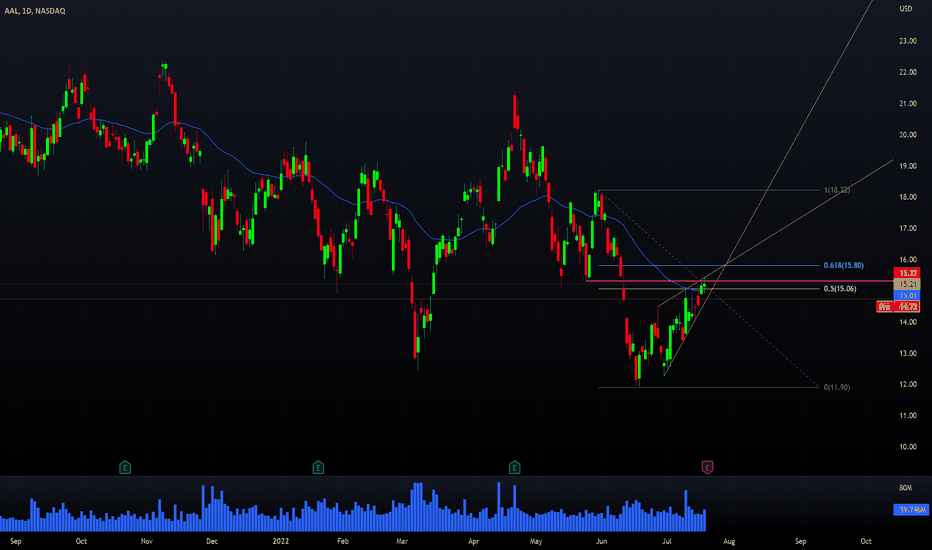This screenshot has width=932, height=550.
Task: Click the Apr label on time axis
Action: (x=473, y=541)
